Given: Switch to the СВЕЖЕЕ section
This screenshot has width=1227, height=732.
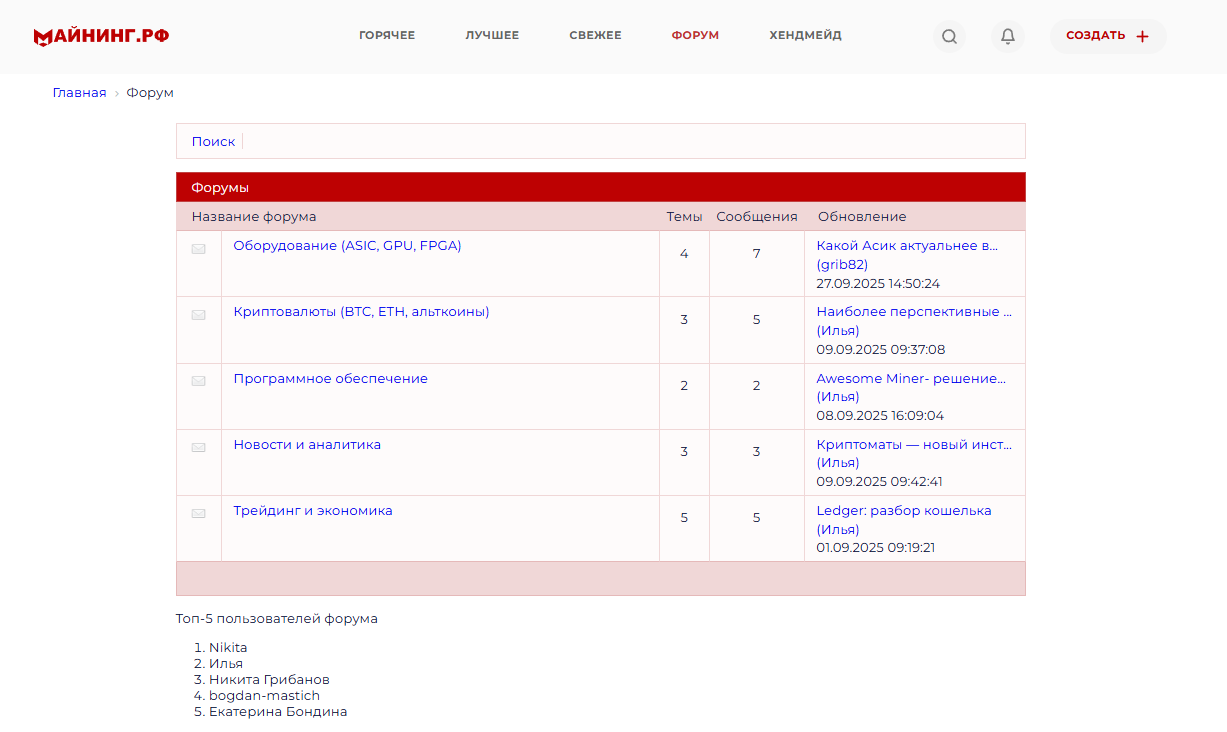Looking at the screenshot, I should coord(595,36).
